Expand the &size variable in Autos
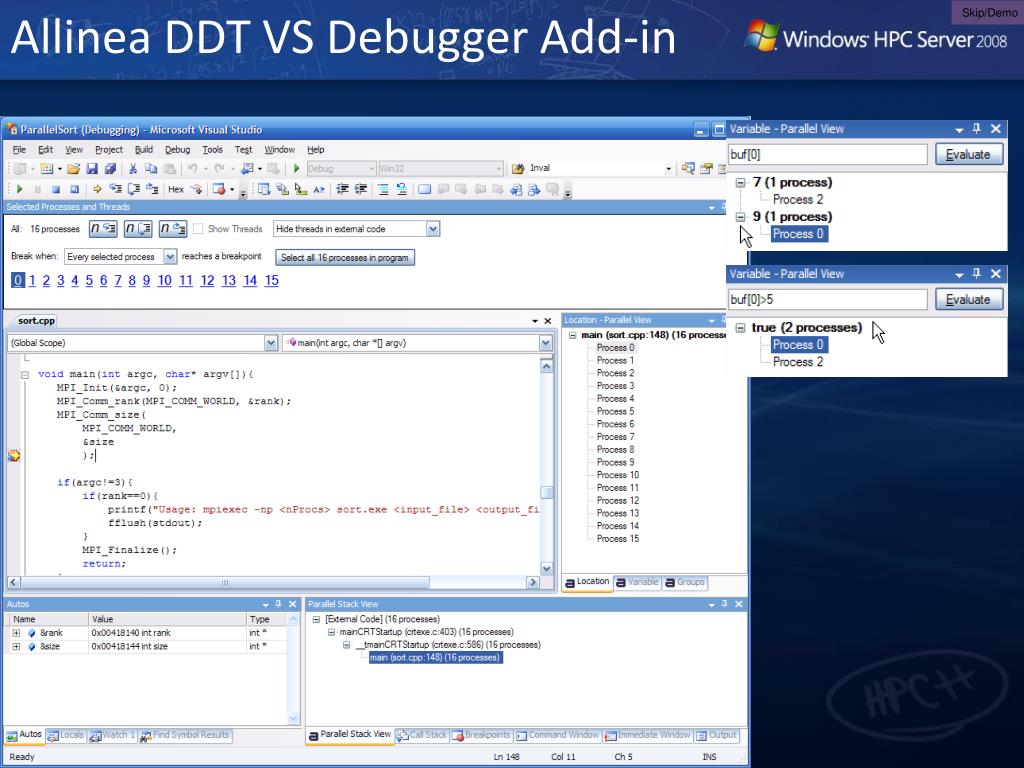The height and width of the screenshot is (768, 1024). pos(16,647)
